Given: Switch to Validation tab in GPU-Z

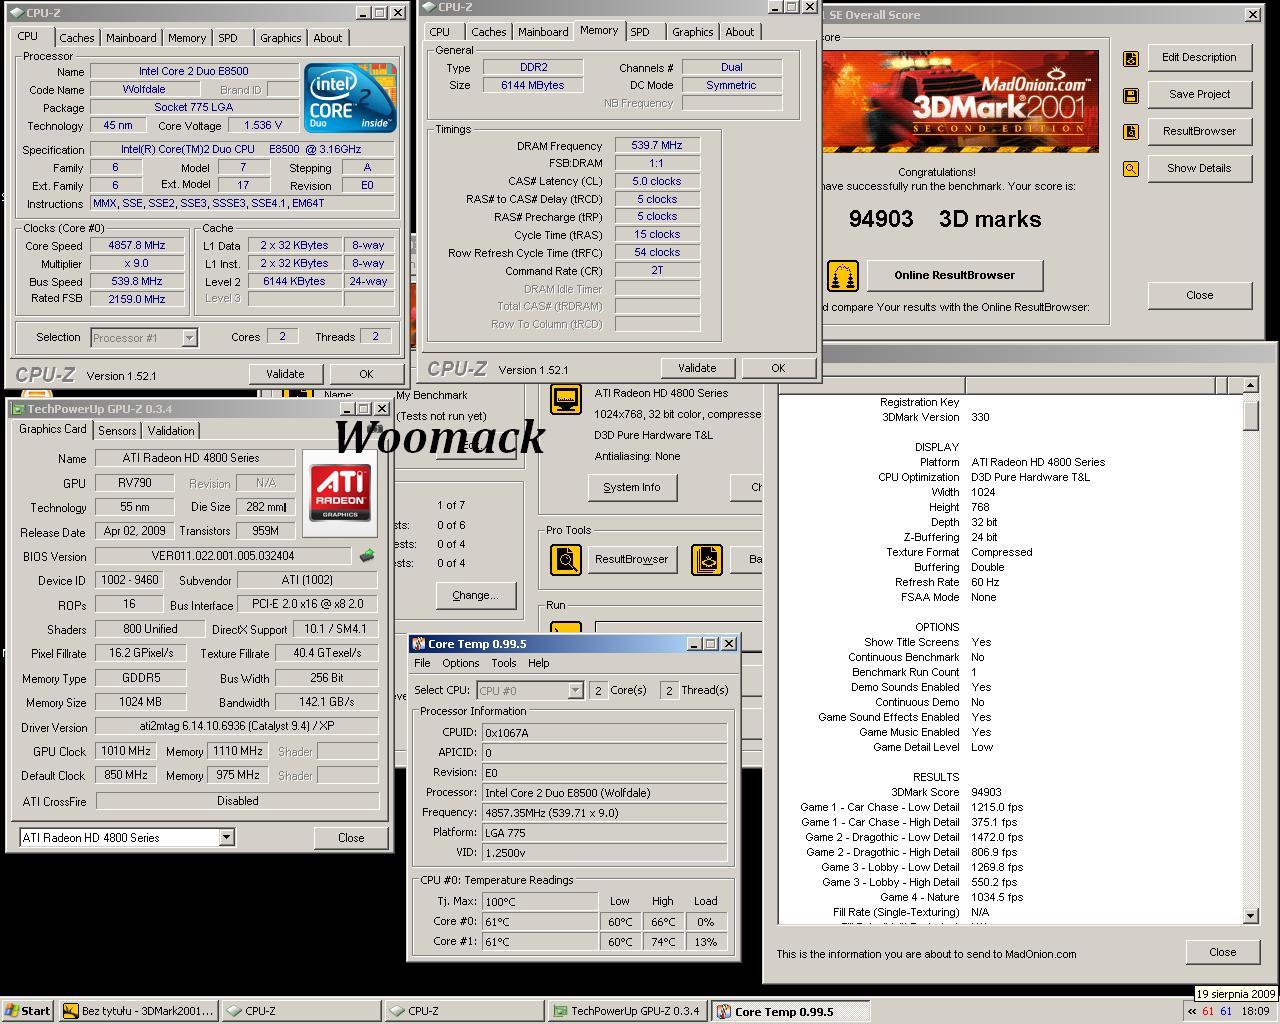Looking at the screenshot, I should click(171, 431).
